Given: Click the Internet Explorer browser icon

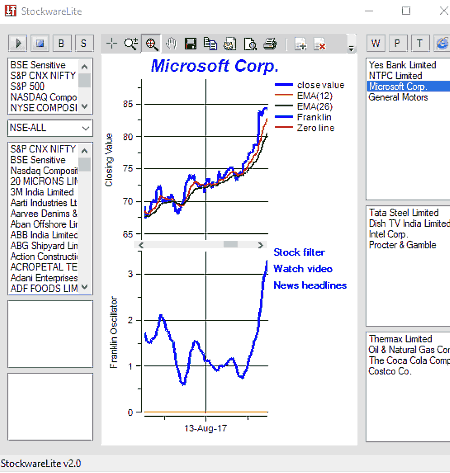Looking at the screenshot, I should 442,43.
